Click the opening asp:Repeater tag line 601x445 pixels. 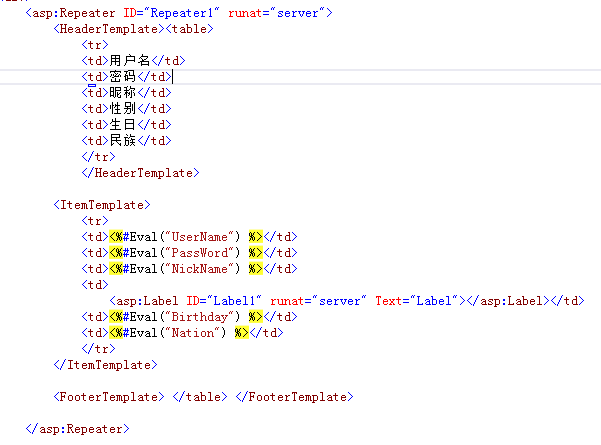point(179,13)
